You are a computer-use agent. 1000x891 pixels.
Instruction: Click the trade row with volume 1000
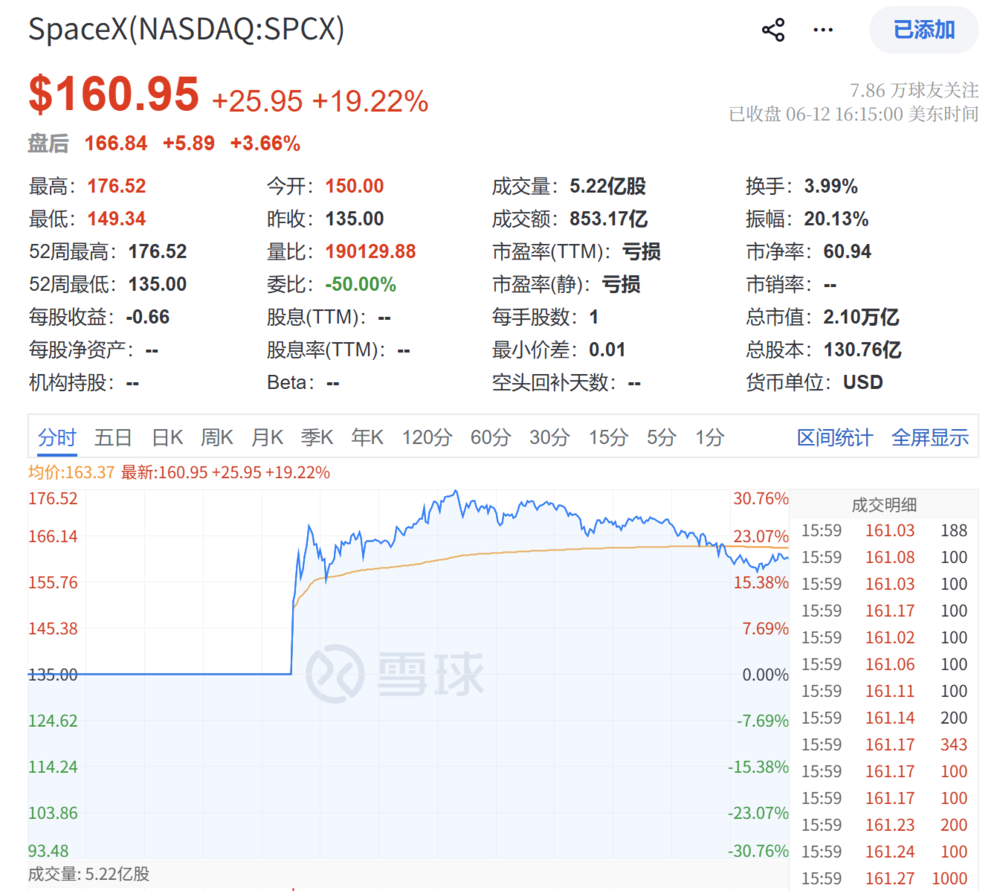884,878
